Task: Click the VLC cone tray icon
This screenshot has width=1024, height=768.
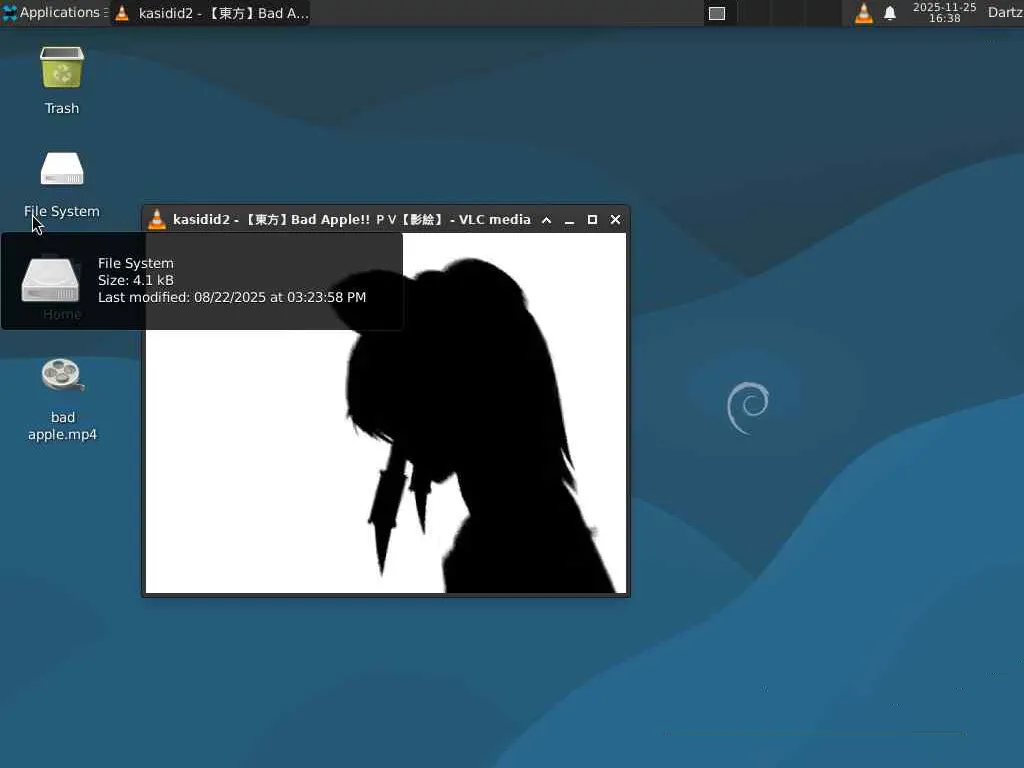Action: 863,13
